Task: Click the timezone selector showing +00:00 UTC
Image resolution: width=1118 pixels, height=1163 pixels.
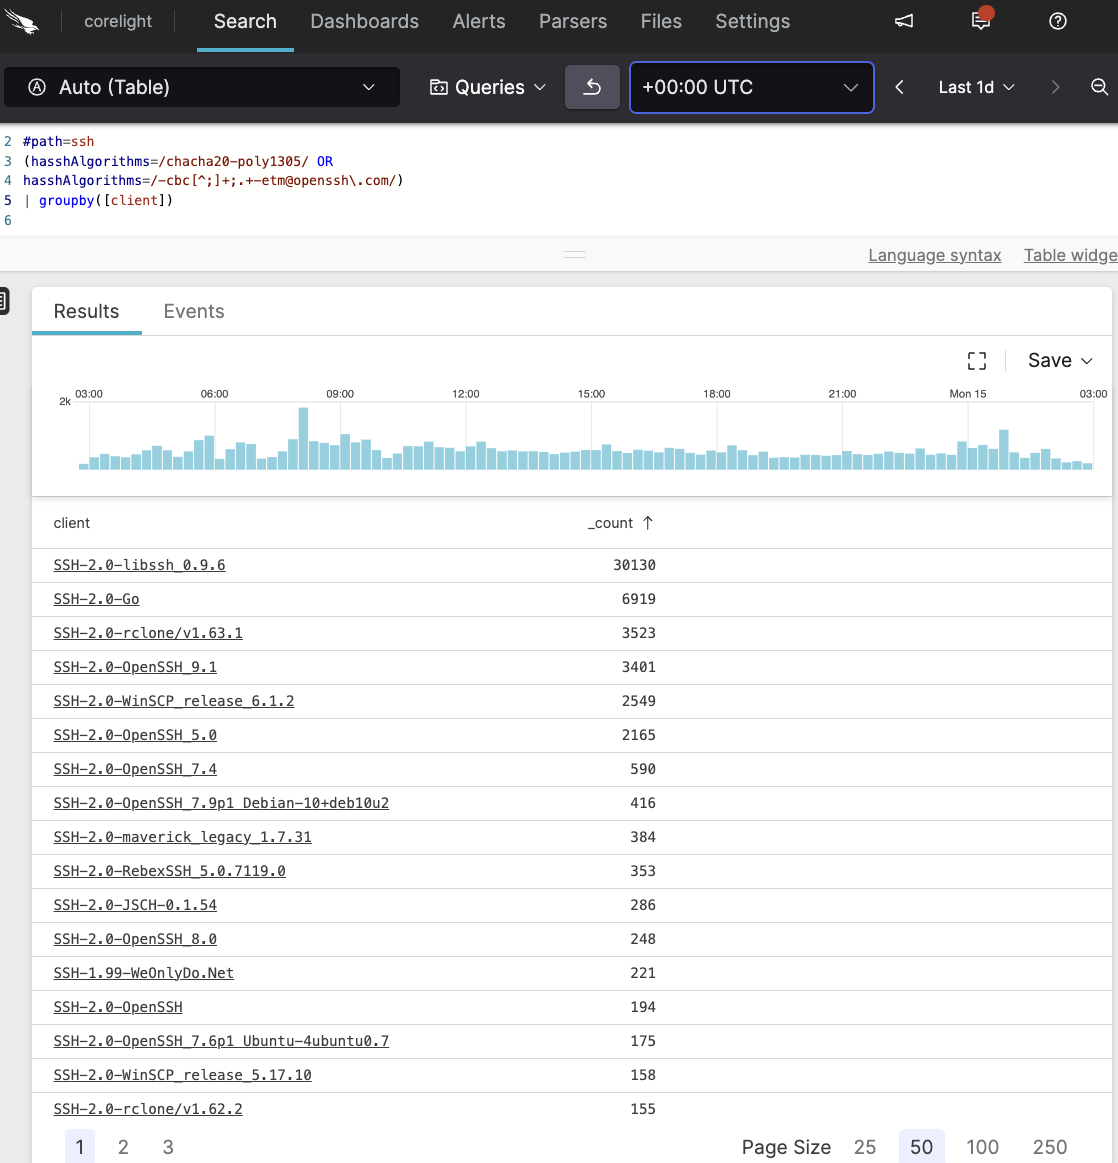Action: click(751, 87)
